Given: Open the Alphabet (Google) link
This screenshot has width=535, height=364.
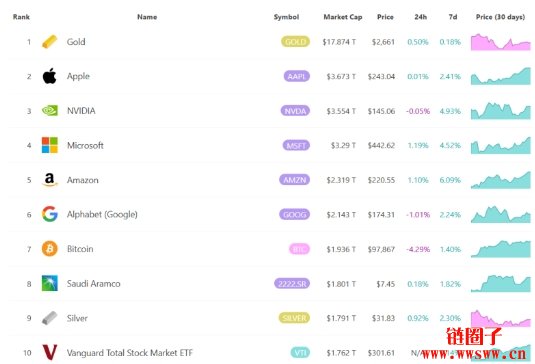Looking at the screenshot, I should (x=102, y=215).
